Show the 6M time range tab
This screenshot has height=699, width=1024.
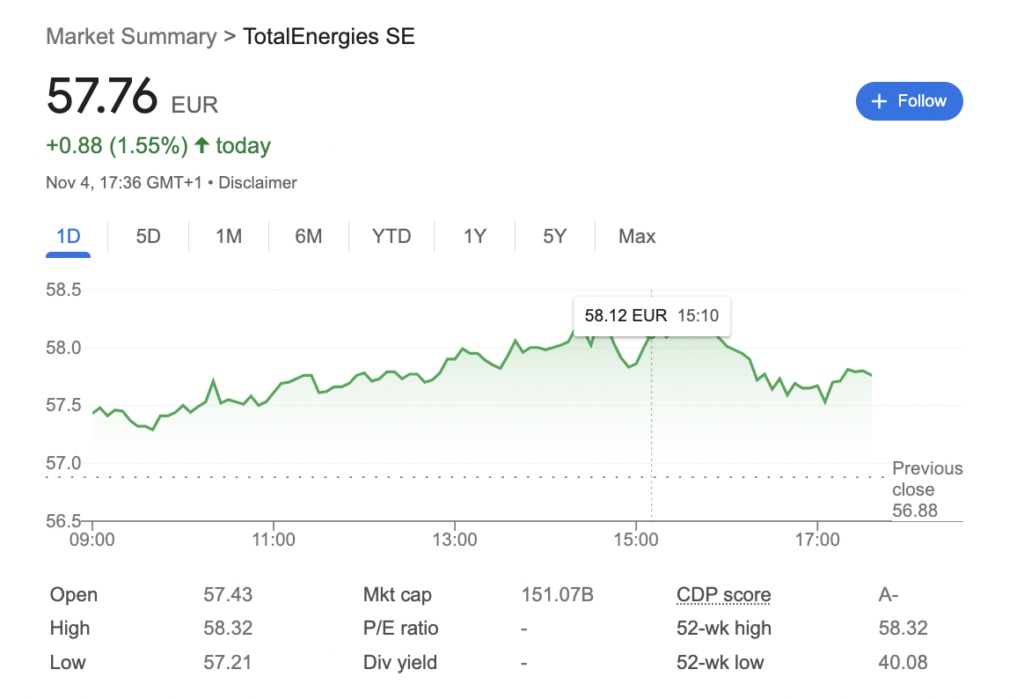click(x=308, y=236)
